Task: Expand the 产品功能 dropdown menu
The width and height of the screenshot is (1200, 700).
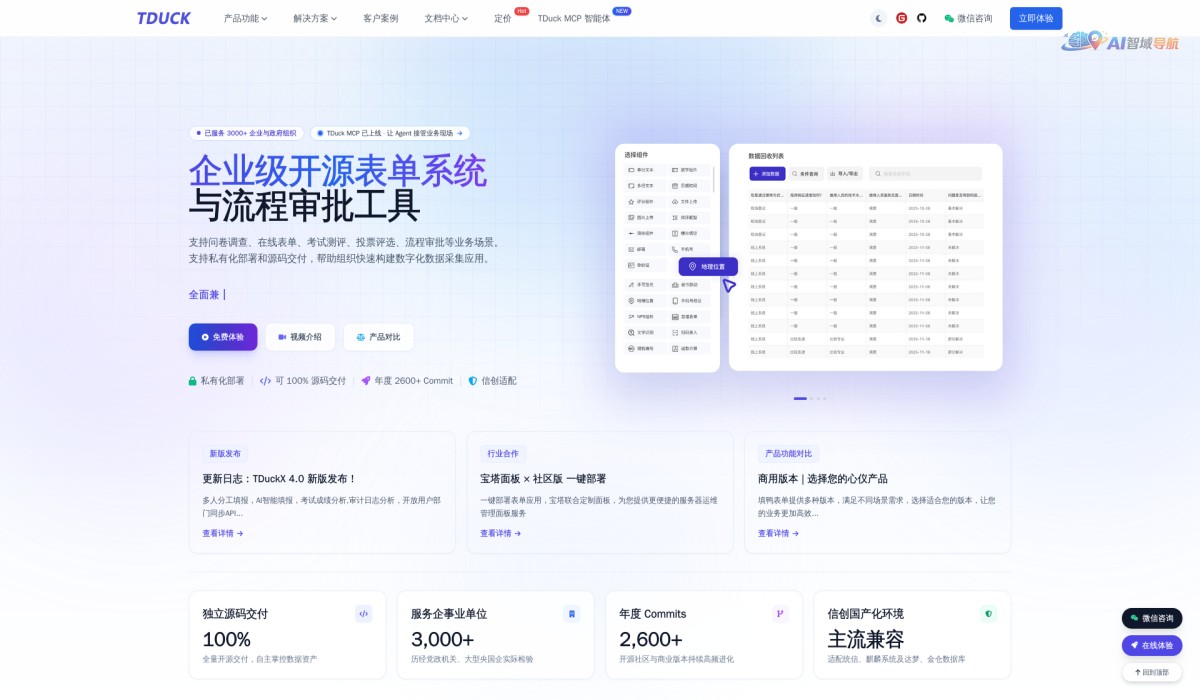Action: tap(246, 18)
